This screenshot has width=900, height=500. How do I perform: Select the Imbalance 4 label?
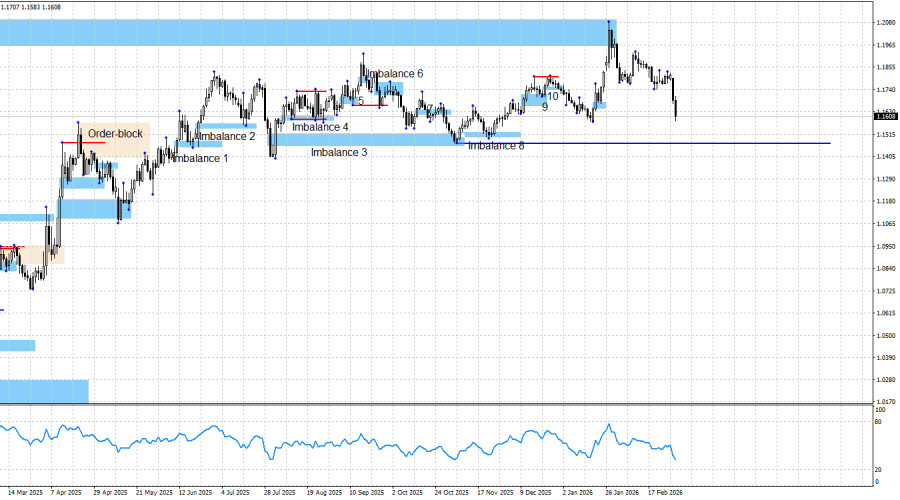(x=320, y=127)
